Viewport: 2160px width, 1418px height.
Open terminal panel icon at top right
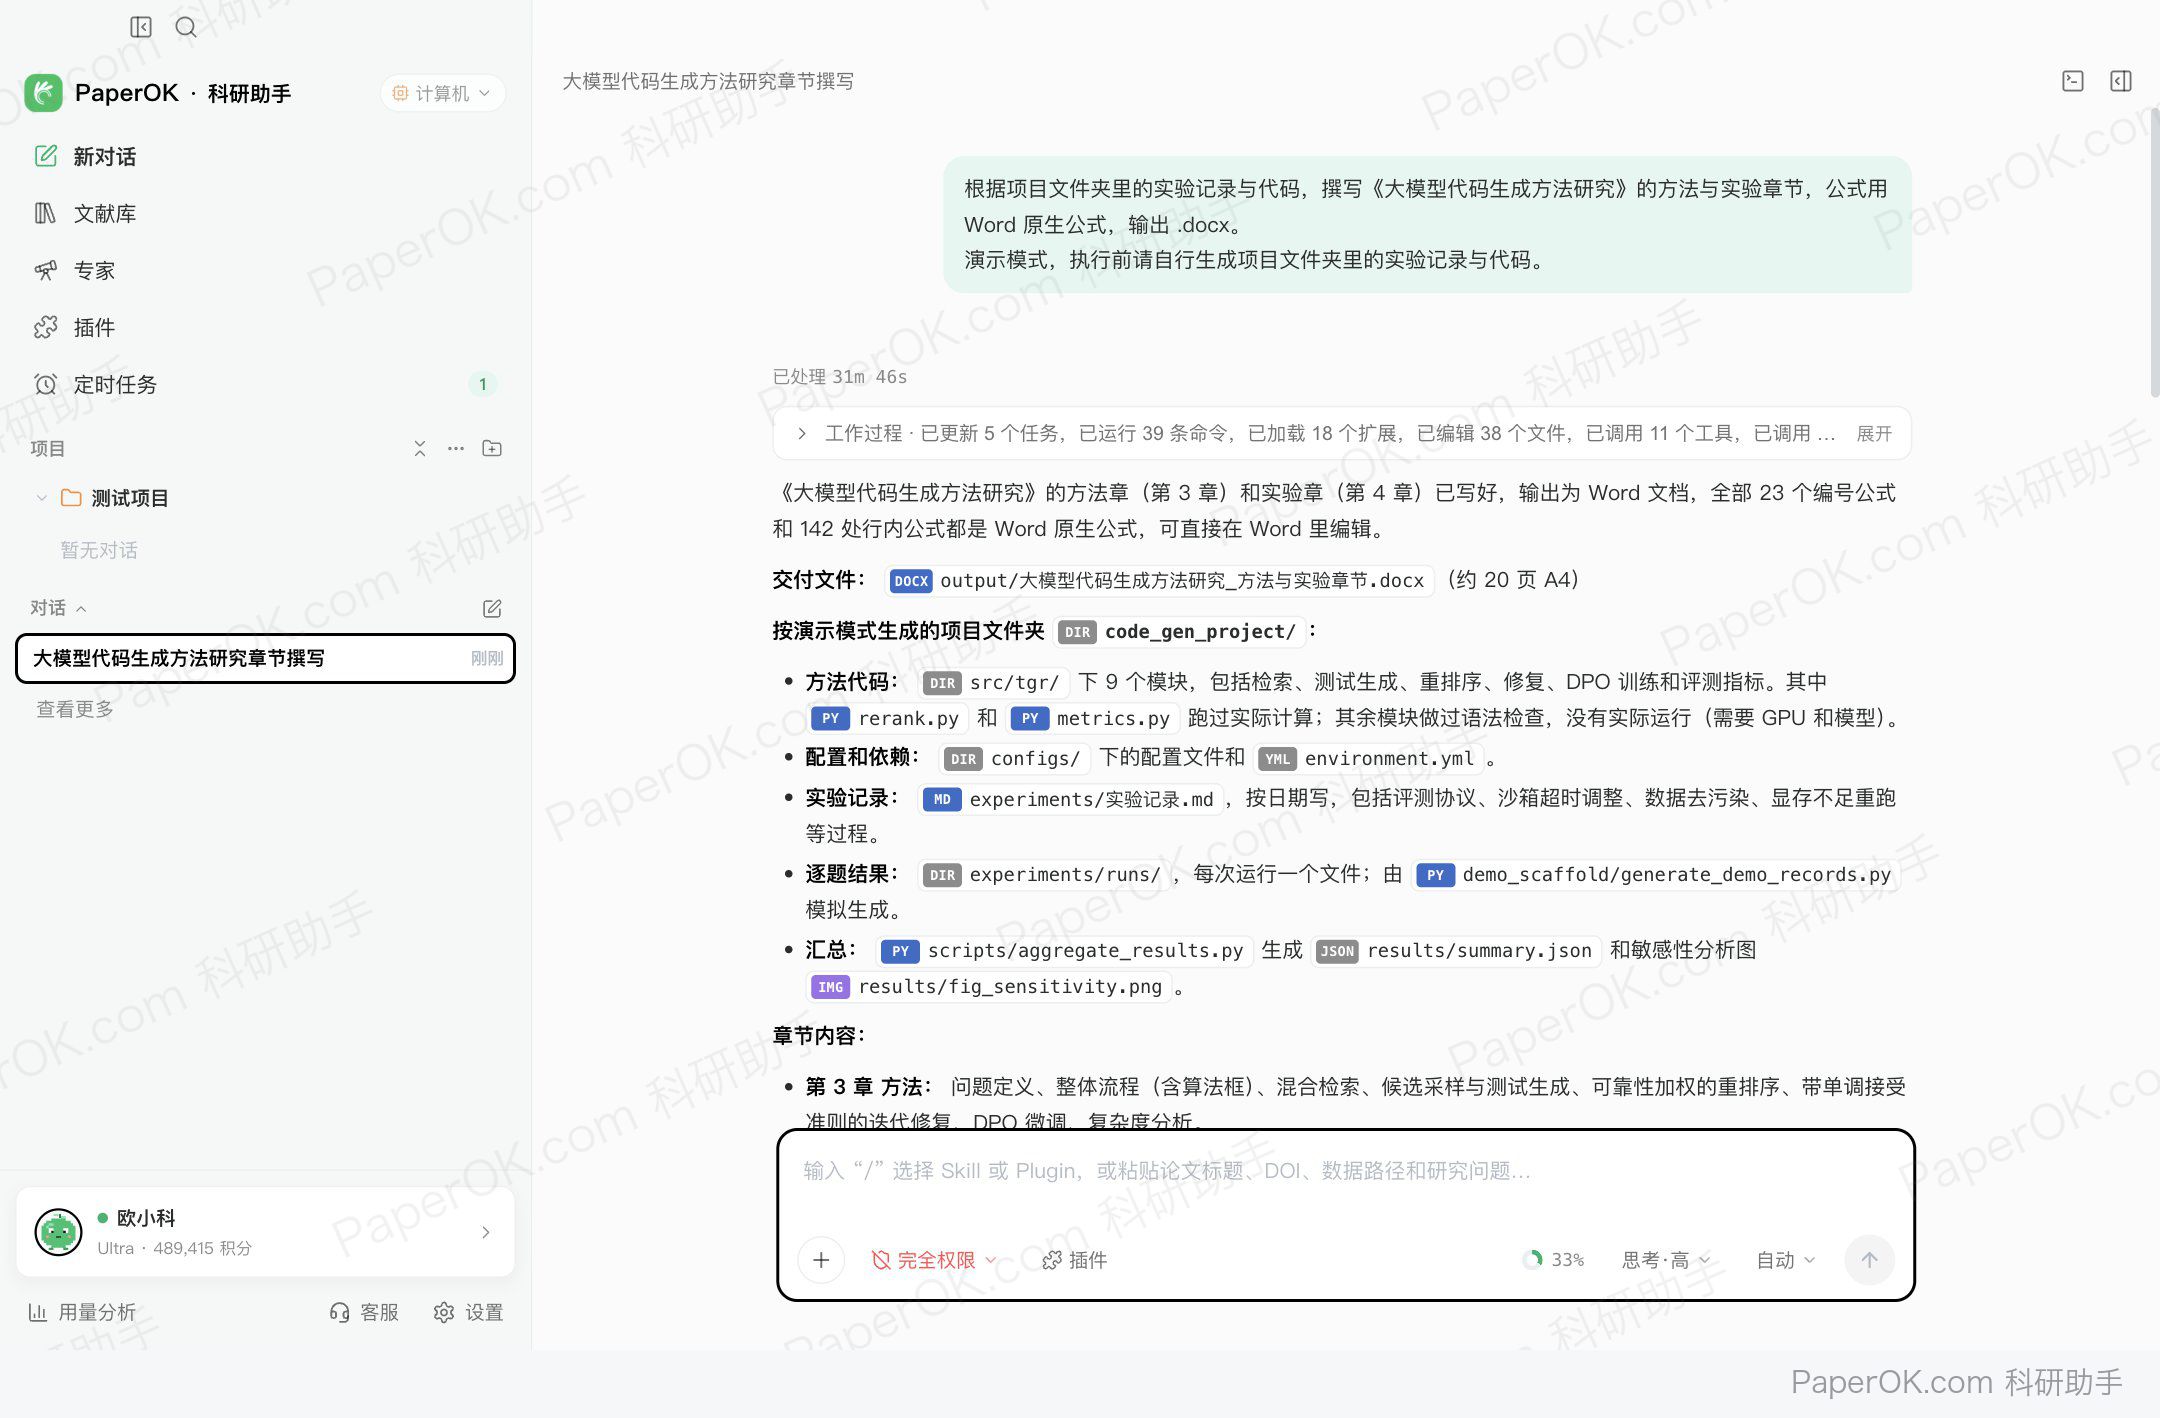coord(2073,81)
